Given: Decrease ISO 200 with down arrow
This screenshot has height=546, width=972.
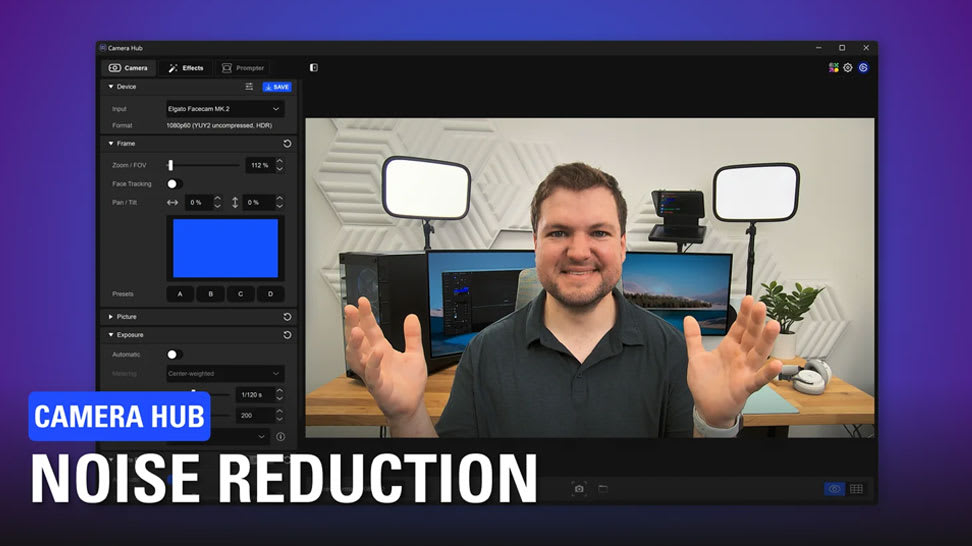Looking at the screenshot, I should 280,420.
